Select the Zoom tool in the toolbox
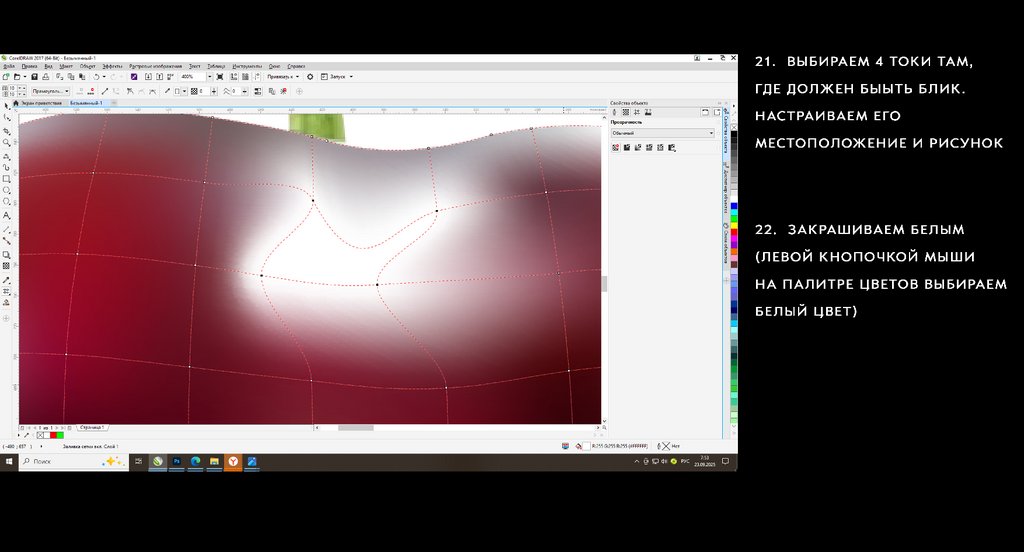 6,142
